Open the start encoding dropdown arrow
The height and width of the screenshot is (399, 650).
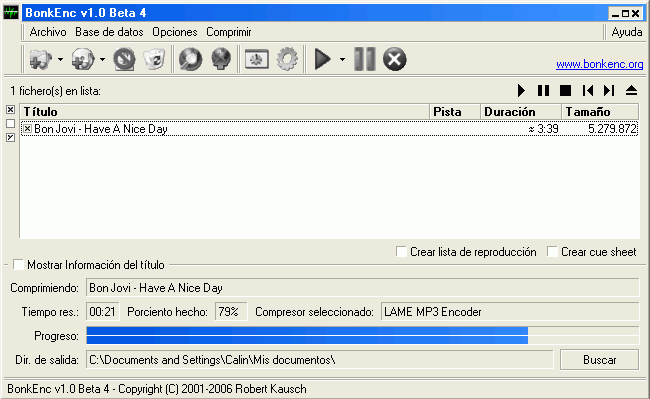click(x=342, y=59)
